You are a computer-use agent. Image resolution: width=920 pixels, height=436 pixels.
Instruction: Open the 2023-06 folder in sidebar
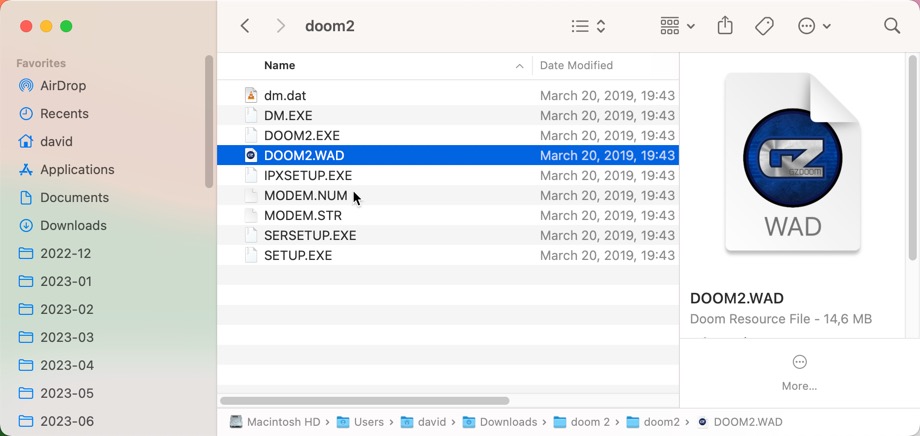pos(56,421)
